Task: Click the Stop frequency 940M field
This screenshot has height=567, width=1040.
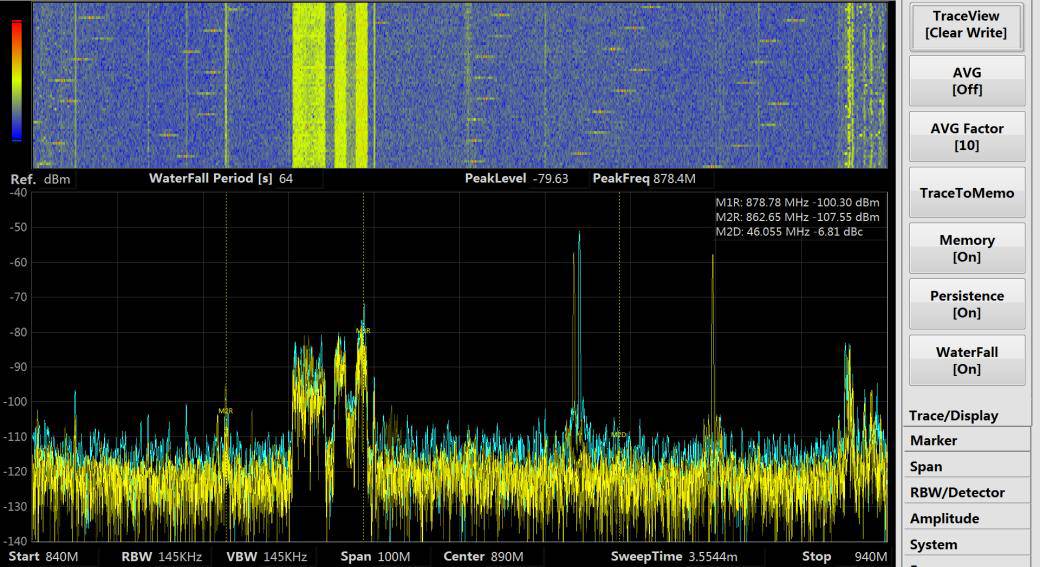Action: [866, 557]
